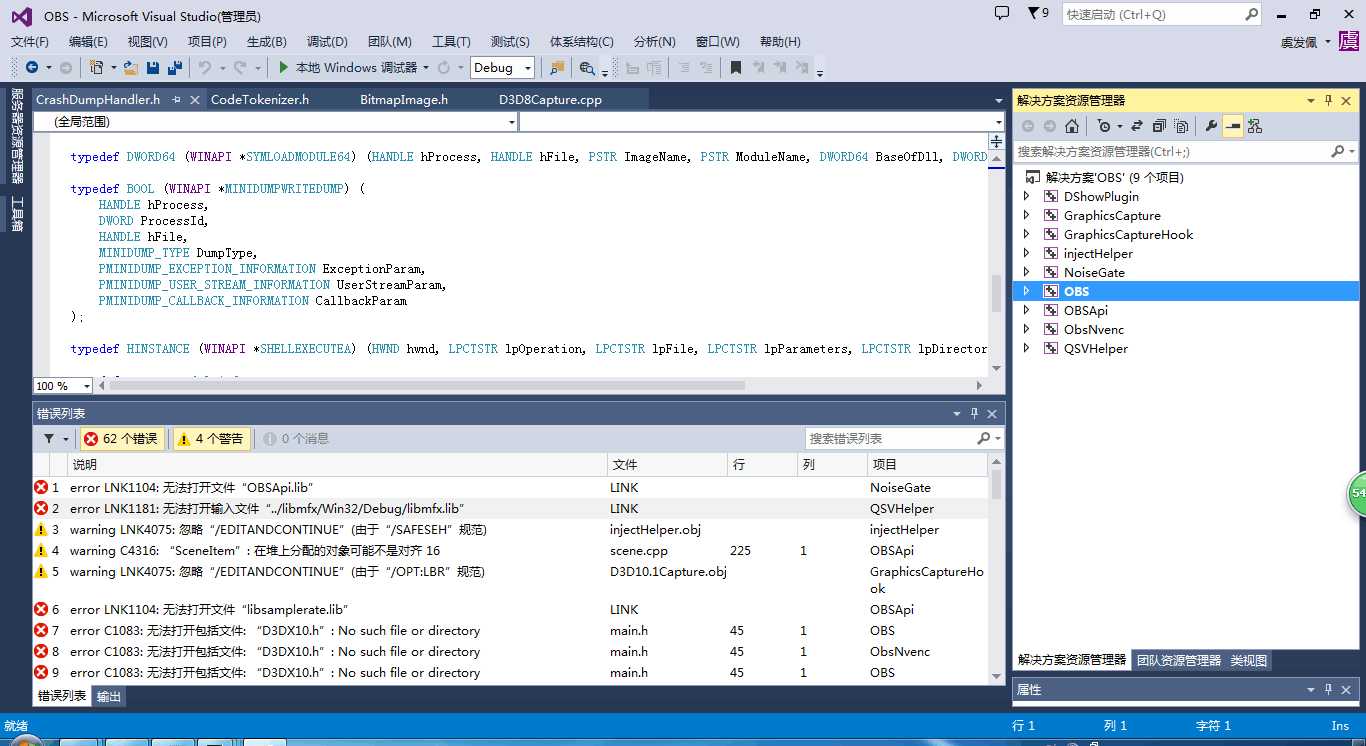
Task: Click the user account avatar icon
Action: 1349,42
